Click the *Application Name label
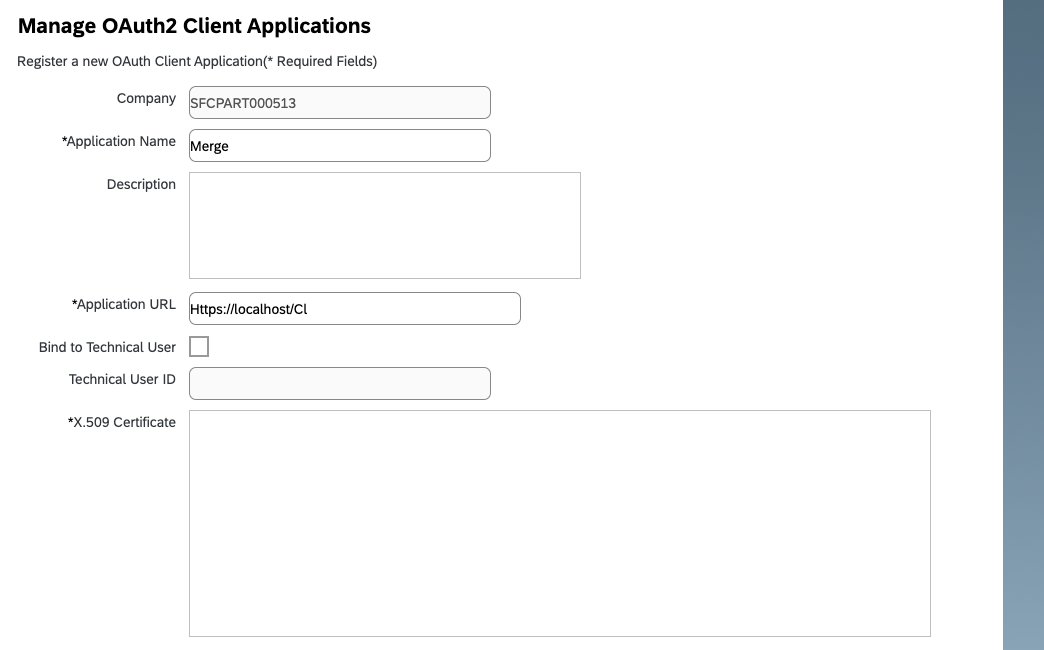 click(x=119, y=142)
